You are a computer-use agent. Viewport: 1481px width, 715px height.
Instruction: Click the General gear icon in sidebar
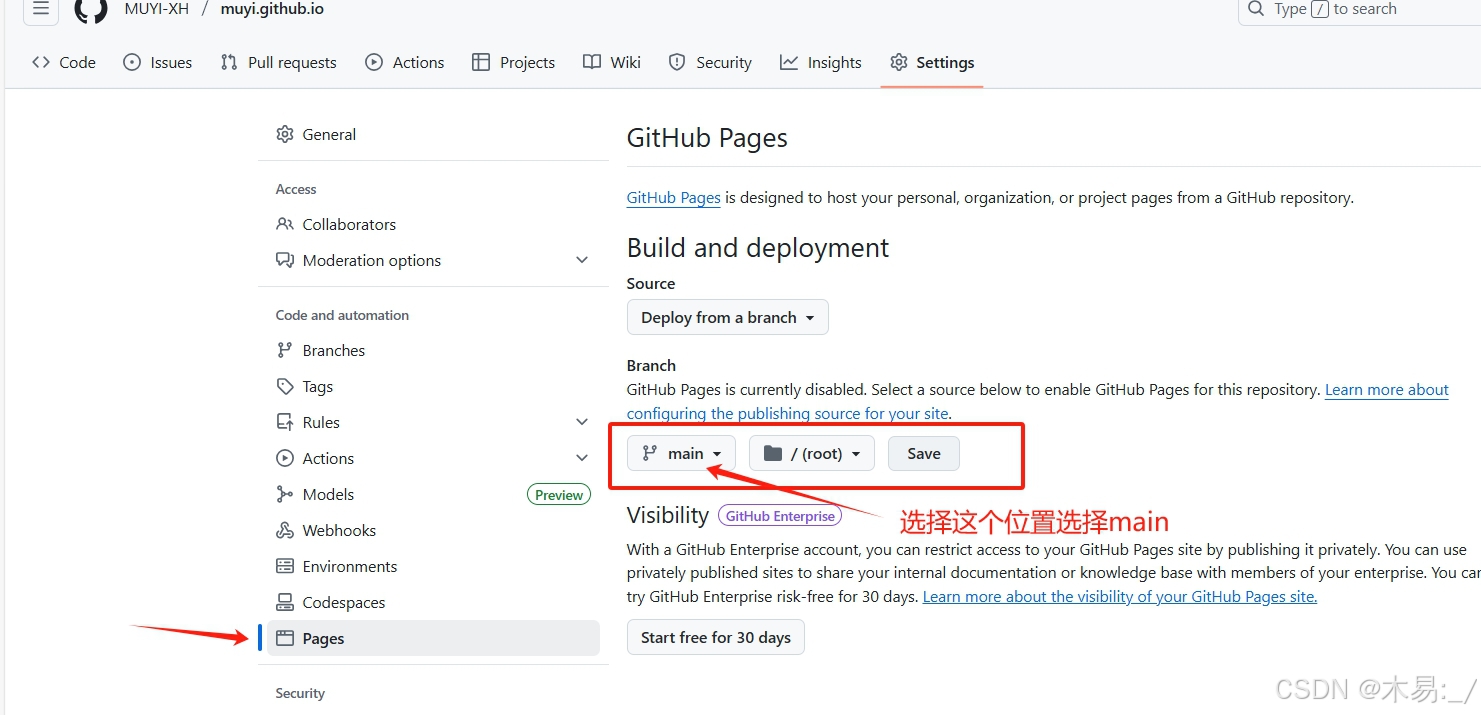285,134
